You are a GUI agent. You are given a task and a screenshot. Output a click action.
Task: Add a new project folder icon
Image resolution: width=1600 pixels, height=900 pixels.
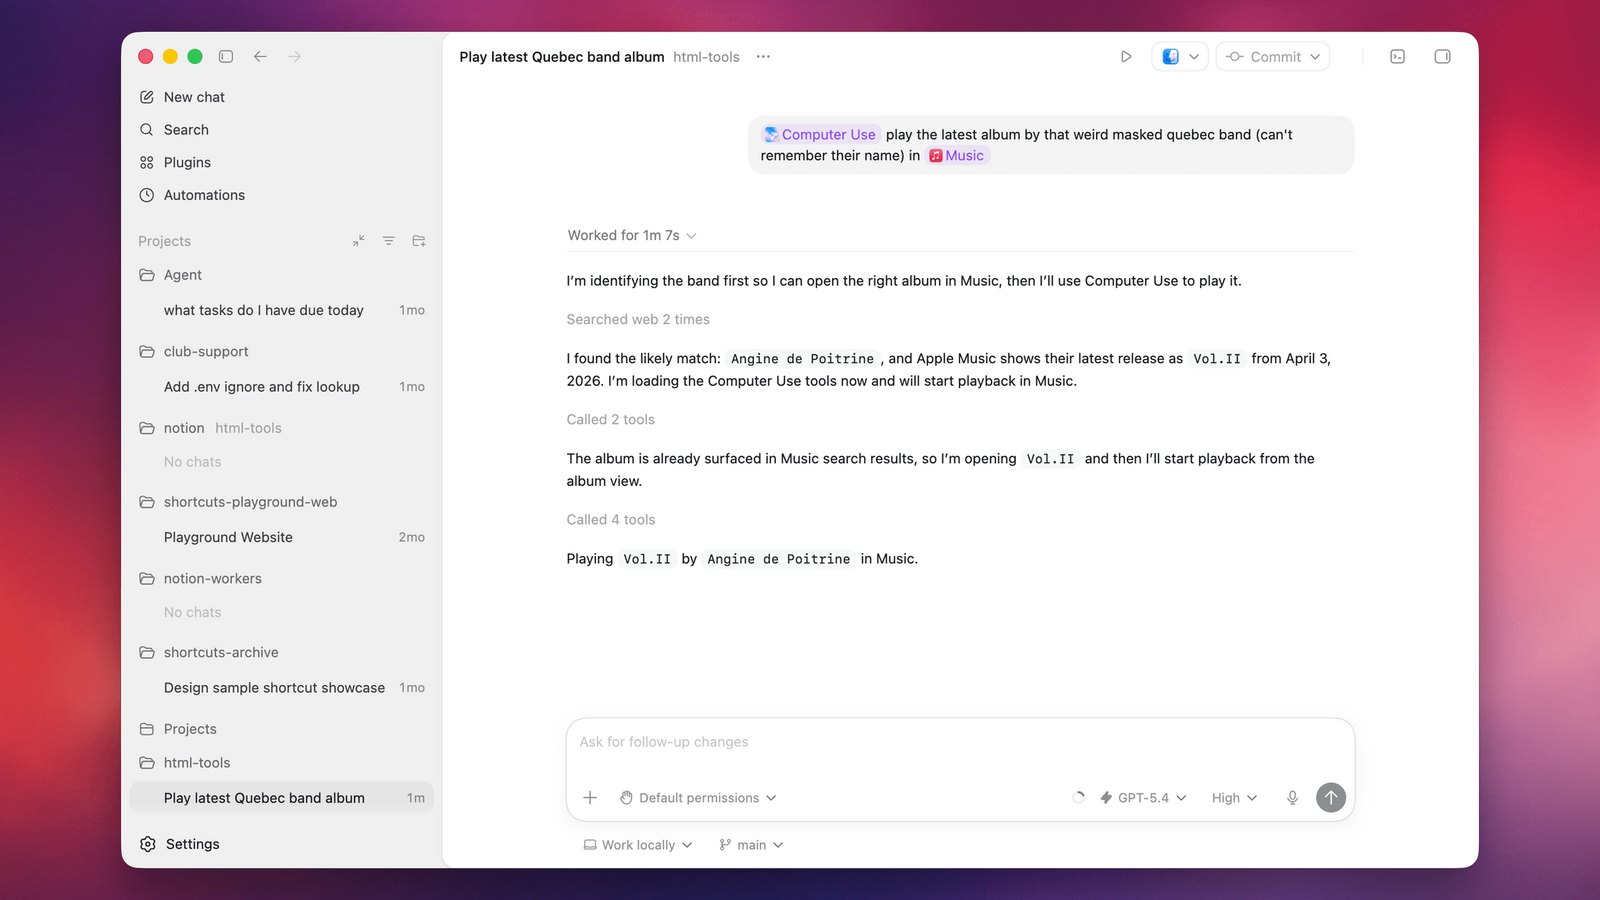[x=419, y=241]
